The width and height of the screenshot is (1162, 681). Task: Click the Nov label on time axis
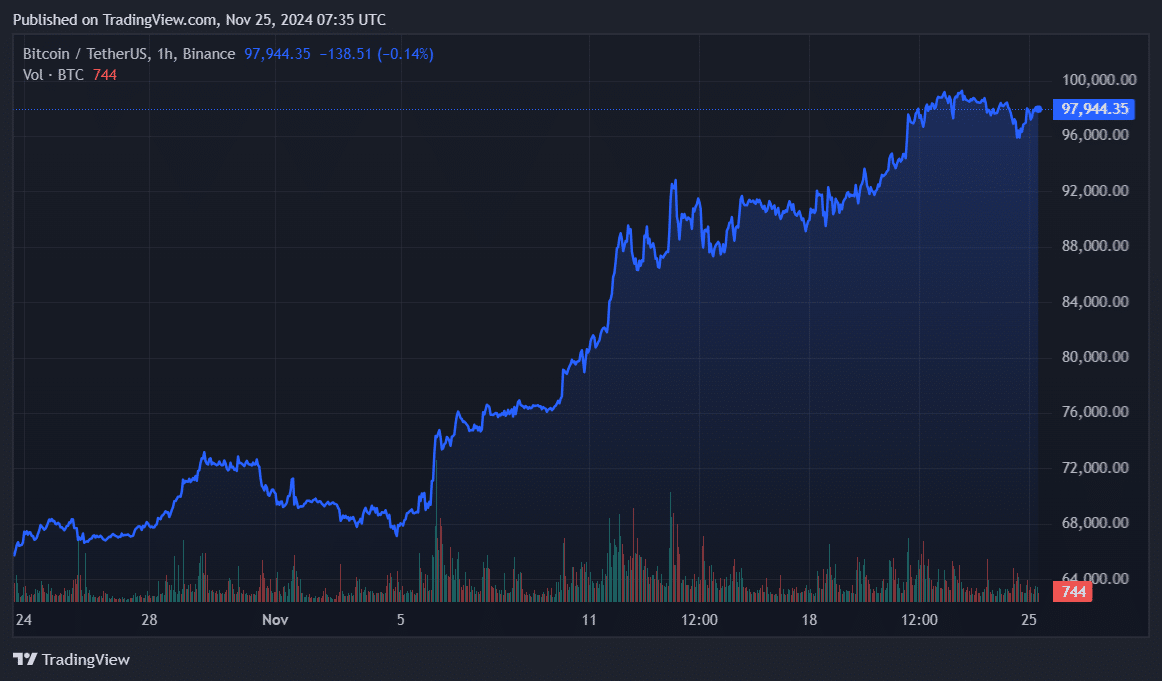[275, 620]
